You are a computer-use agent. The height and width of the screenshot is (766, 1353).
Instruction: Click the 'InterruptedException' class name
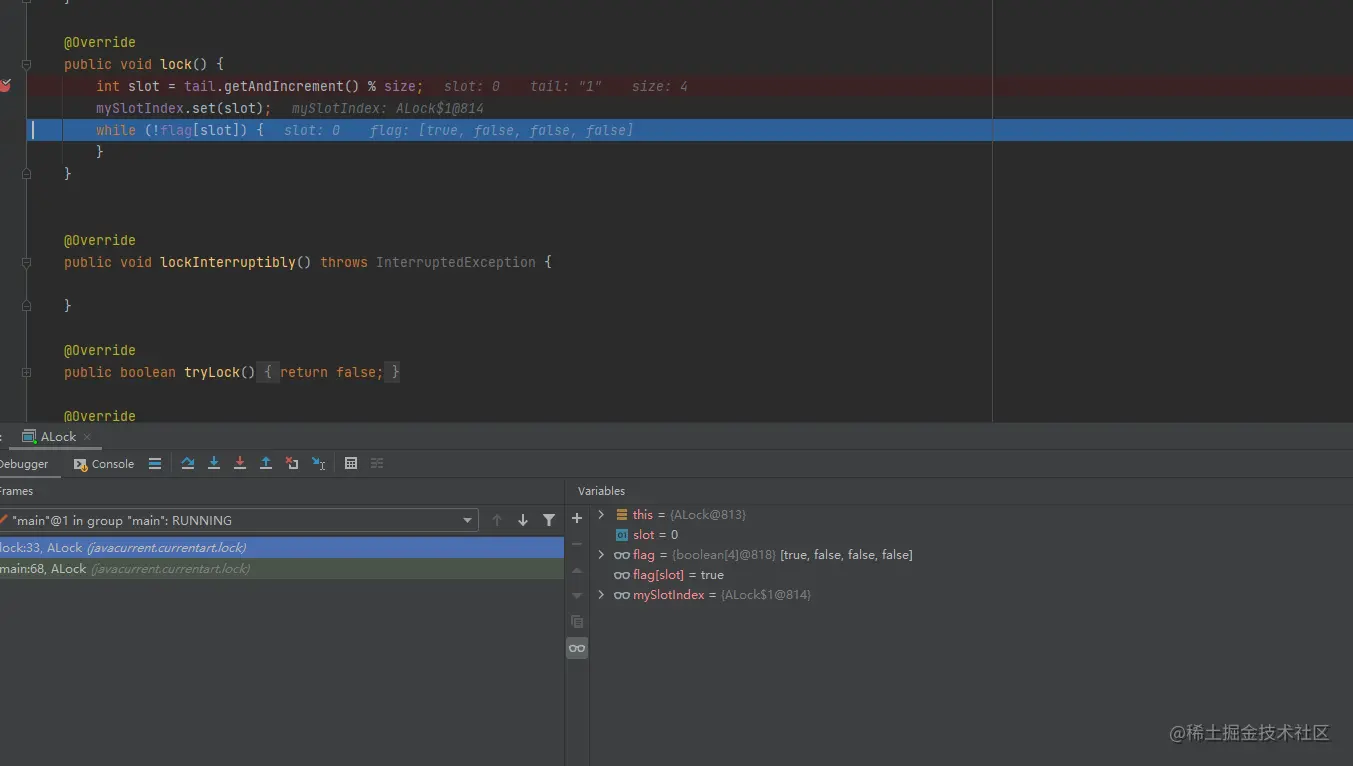(456, 262)
